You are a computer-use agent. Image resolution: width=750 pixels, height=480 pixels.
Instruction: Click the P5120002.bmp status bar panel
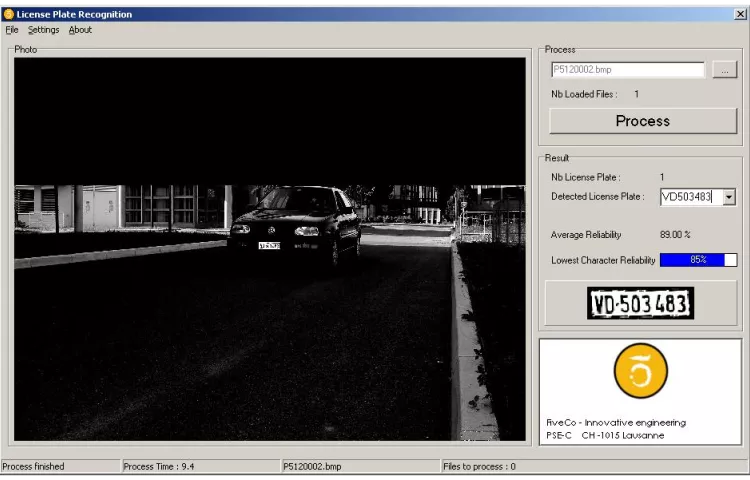coord(358,467)
